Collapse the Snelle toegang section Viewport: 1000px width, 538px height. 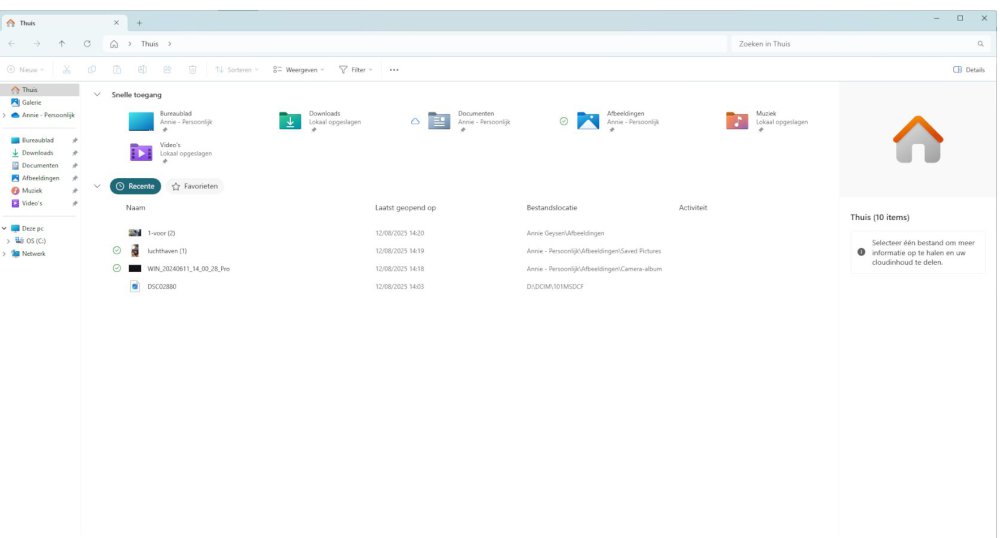[97, 95]
